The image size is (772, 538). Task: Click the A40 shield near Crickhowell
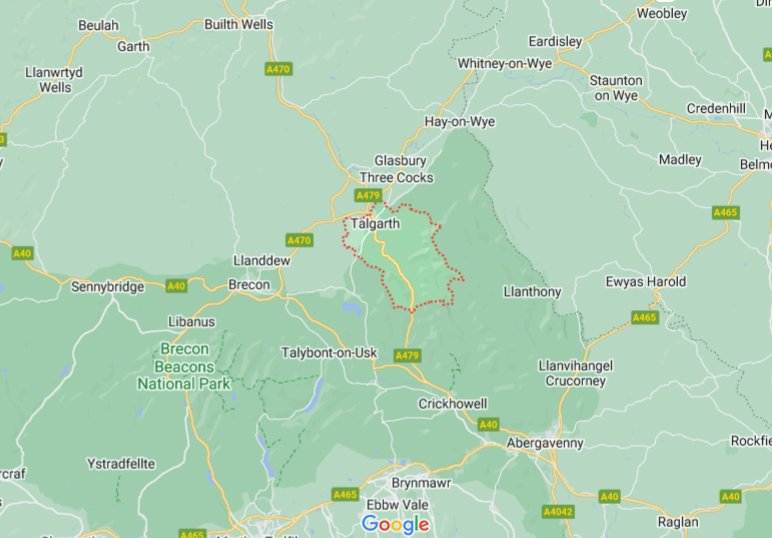(488, 424)
